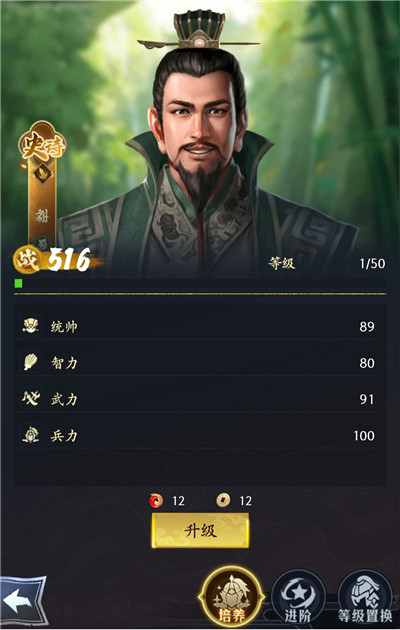The height and width of the screenshot is (630, 400).
Task: Select the 统帅 stat row value 89
Action: tap(367, 327)
